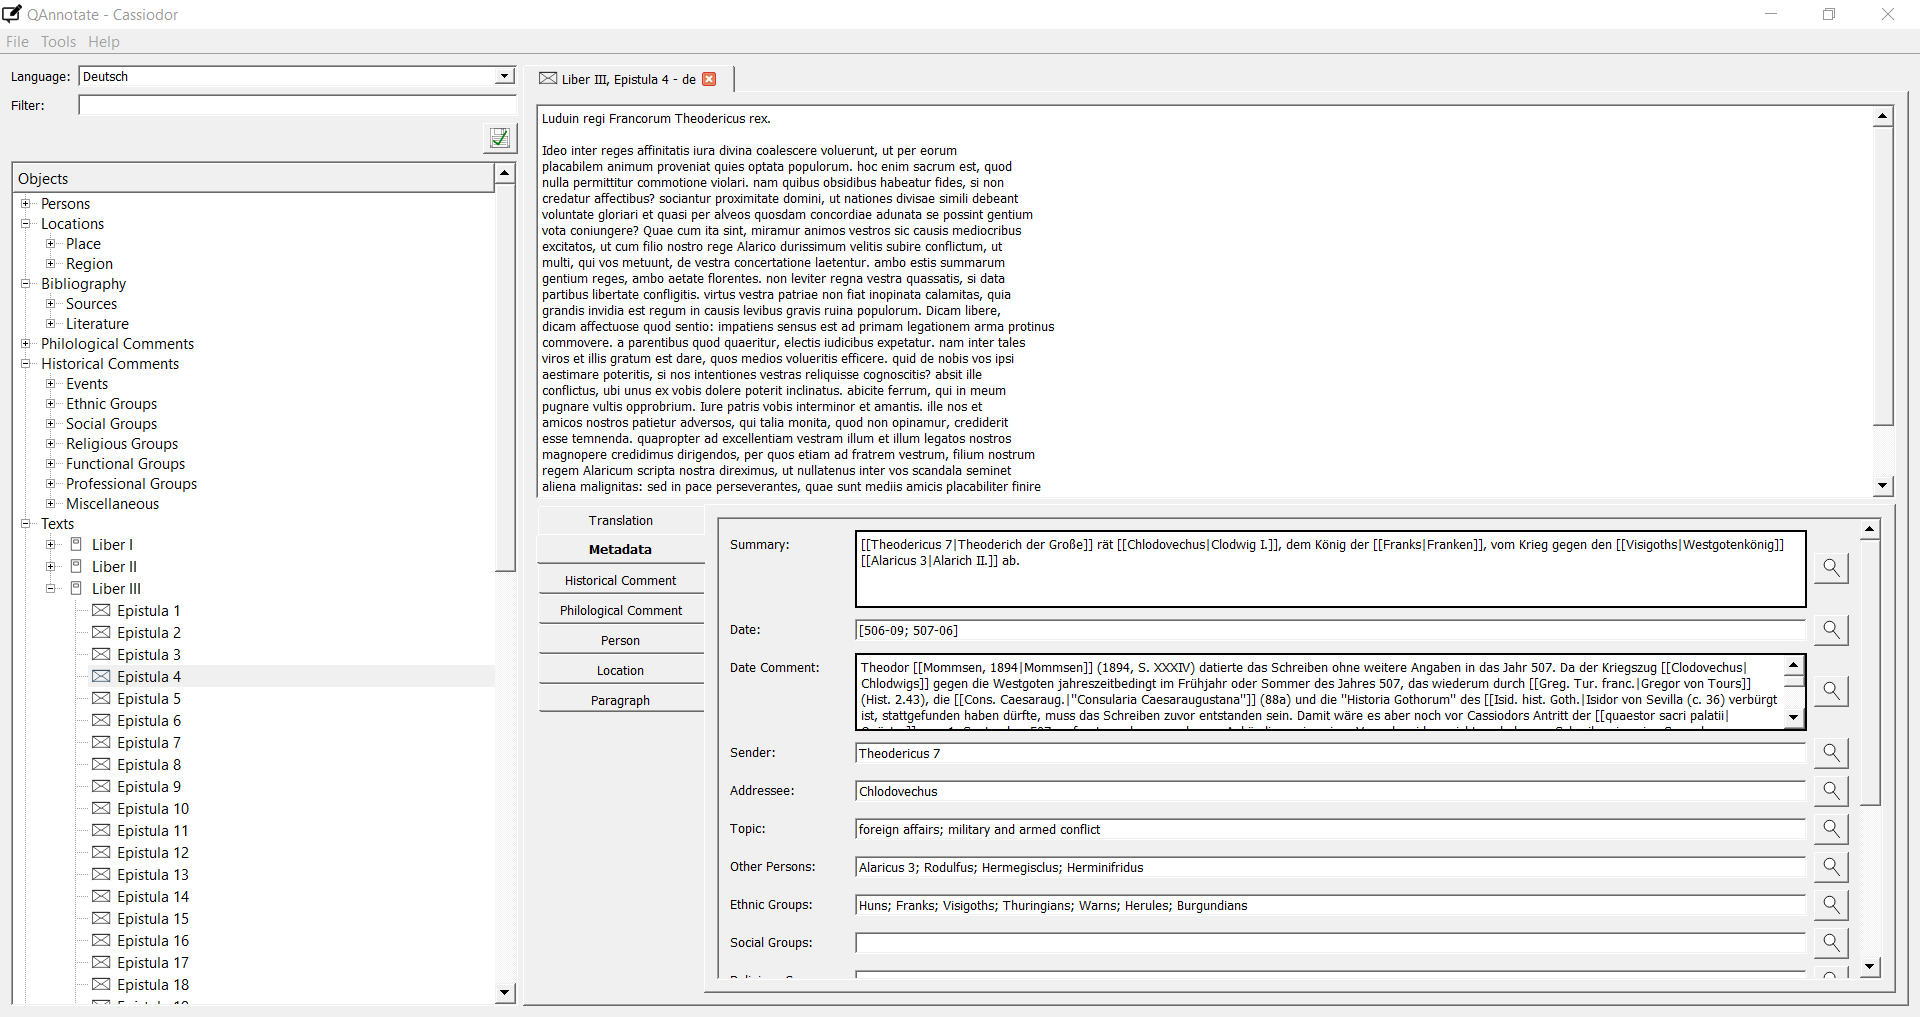
Task: Click the magnifier icon beside Other Persons field
Action: (1831, 867)
